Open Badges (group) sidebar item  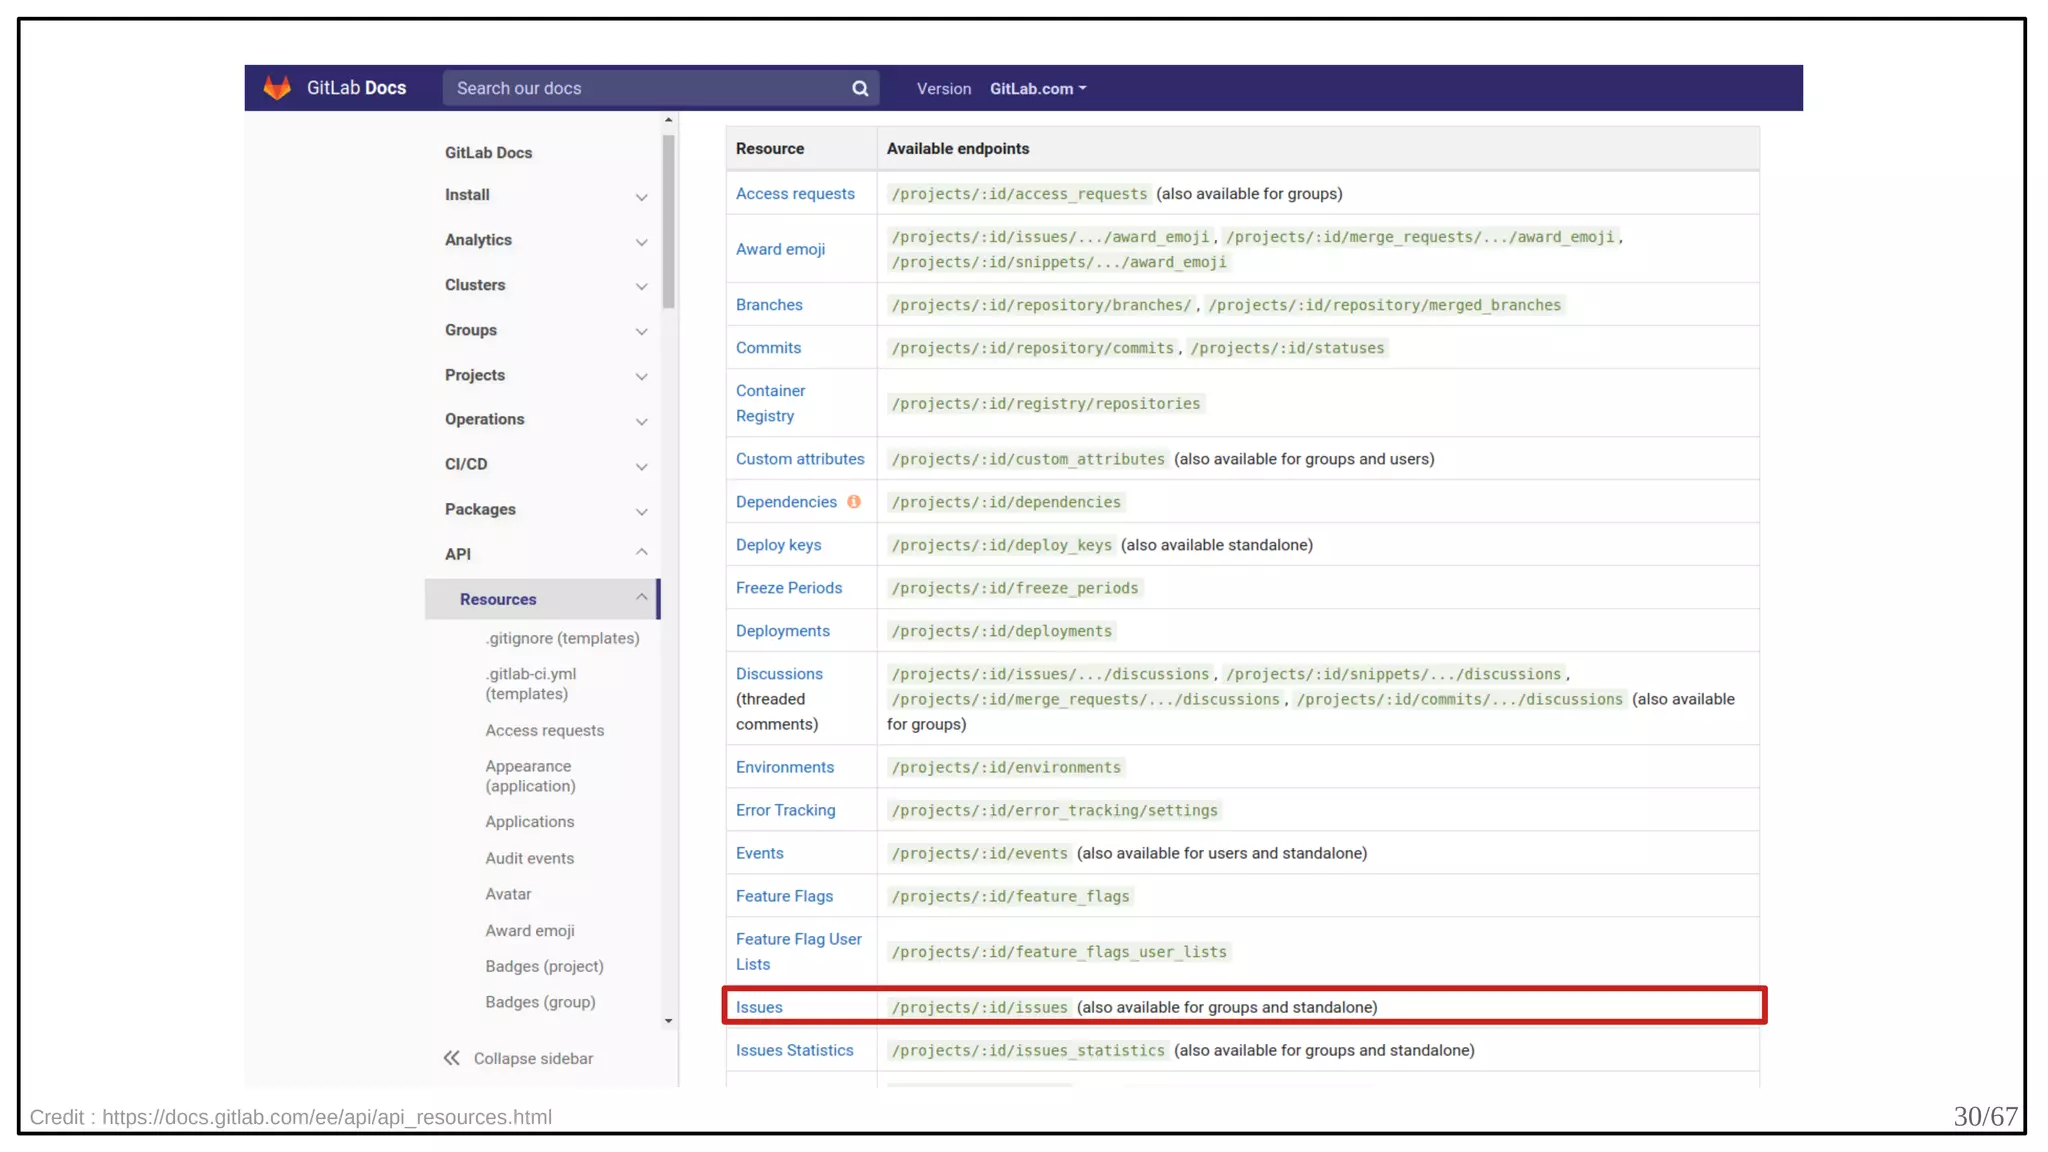click(x=540, y=1002)
